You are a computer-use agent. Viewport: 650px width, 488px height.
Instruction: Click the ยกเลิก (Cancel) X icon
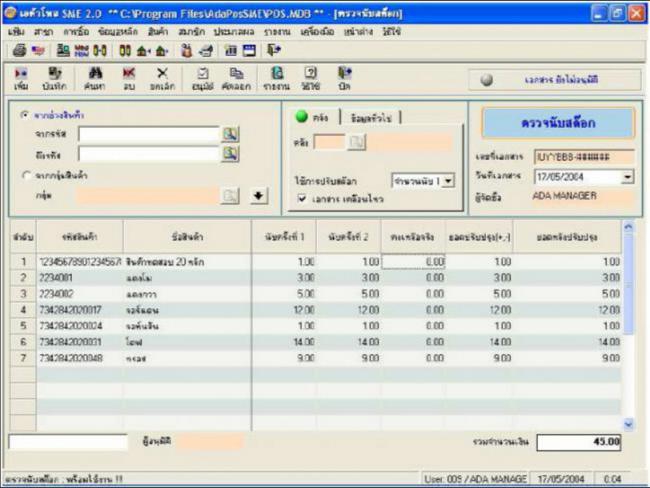tap(162, 78)
